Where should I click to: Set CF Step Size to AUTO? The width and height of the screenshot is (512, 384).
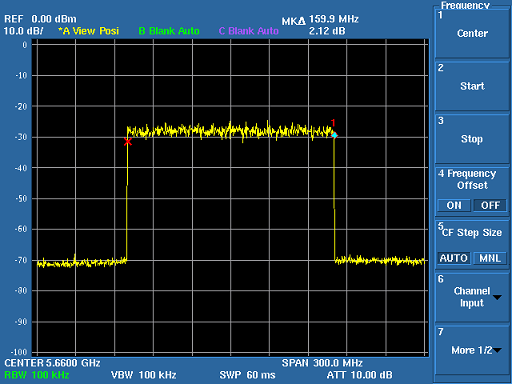454,258
